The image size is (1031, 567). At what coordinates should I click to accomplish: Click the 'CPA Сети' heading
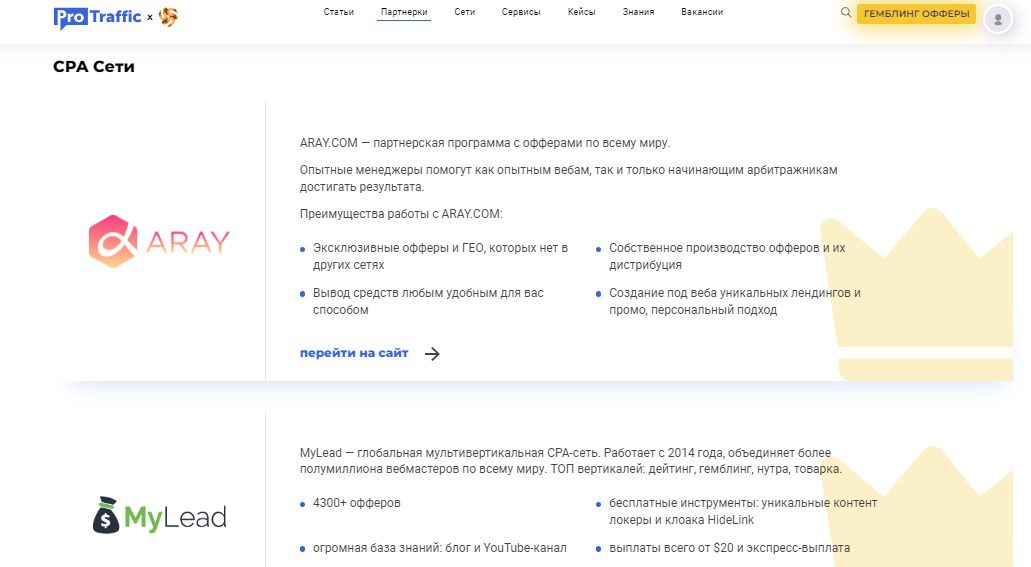tap(94, 66)
